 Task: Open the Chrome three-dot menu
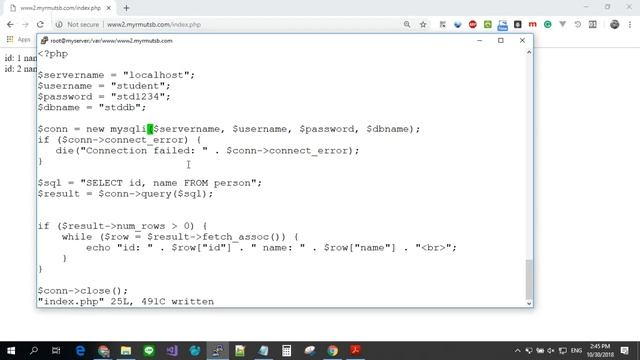pyautogui.click(x=630, y=24)
